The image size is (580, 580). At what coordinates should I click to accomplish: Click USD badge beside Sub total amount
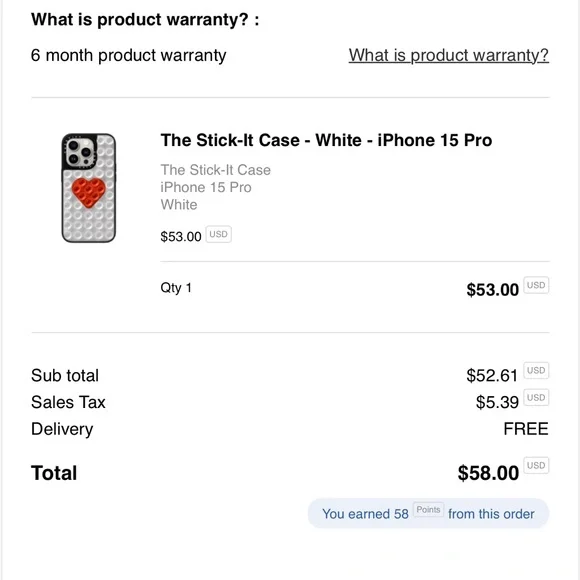coord(536,370)
